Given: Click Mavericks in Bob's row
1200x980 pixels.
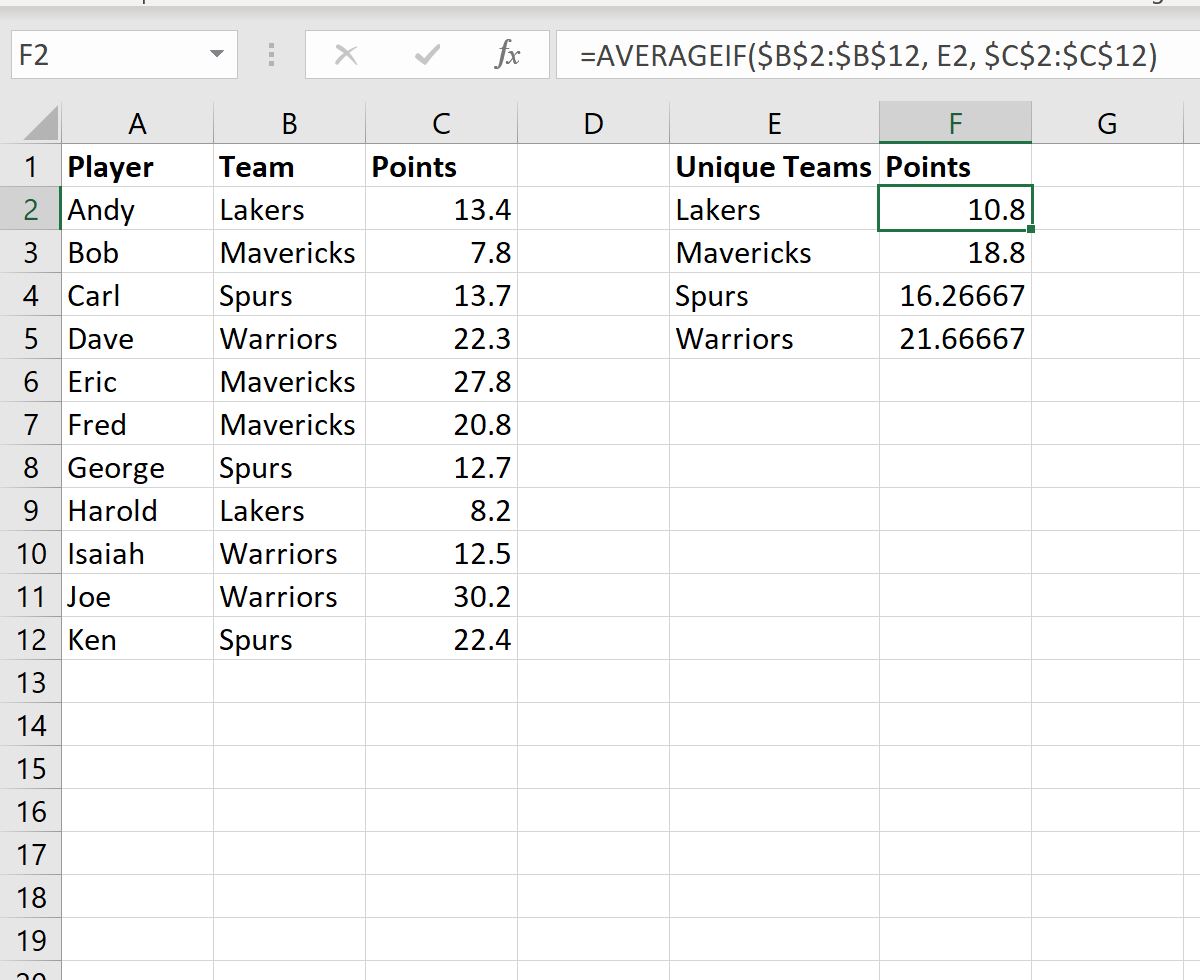Looking at the screenshot, I should [x=289, y=253].
